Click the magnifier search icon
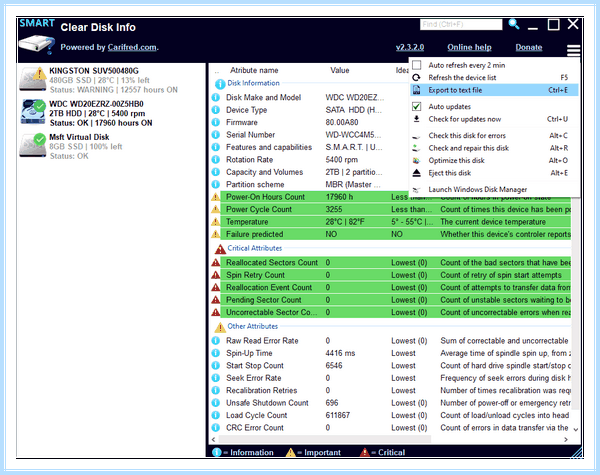 pyautogui.click(x=514, y=24)
